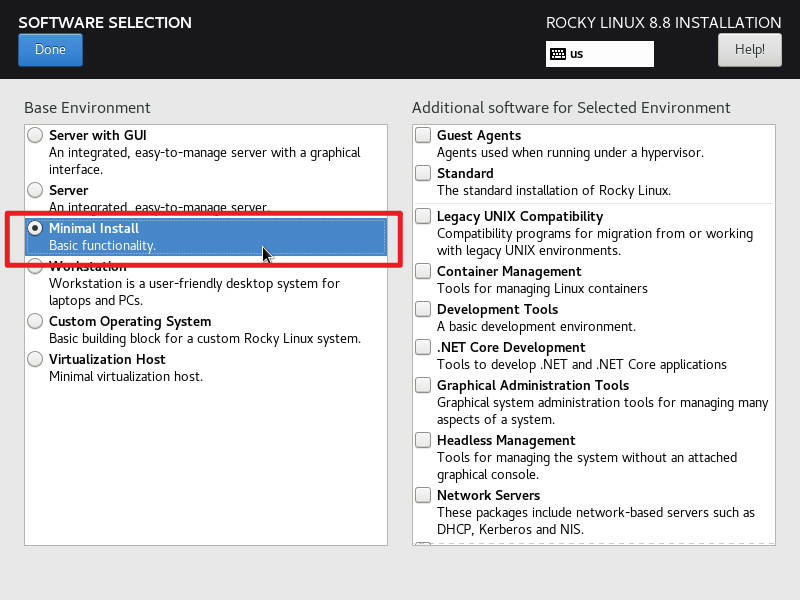Image resolution: width=800 pixels, height=600 pixels.
Task: Check the Development Tools option
Action: coord(423,309)
